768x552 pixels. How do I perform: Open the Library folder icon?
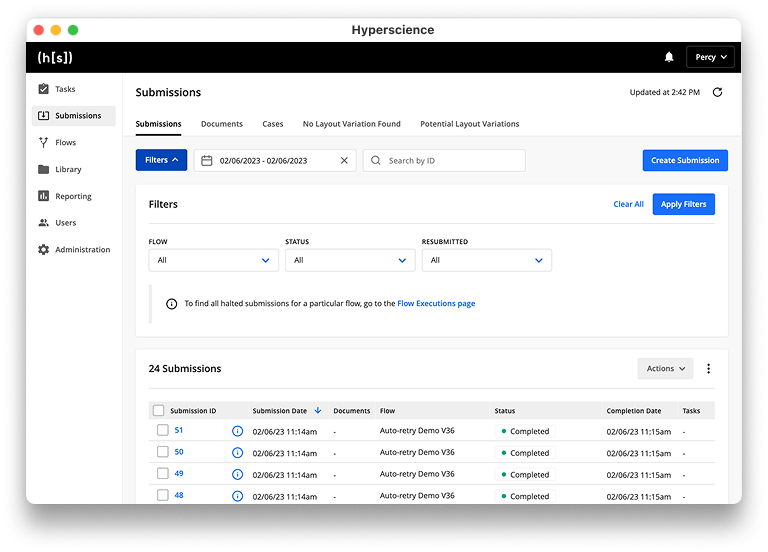point(44,169)
